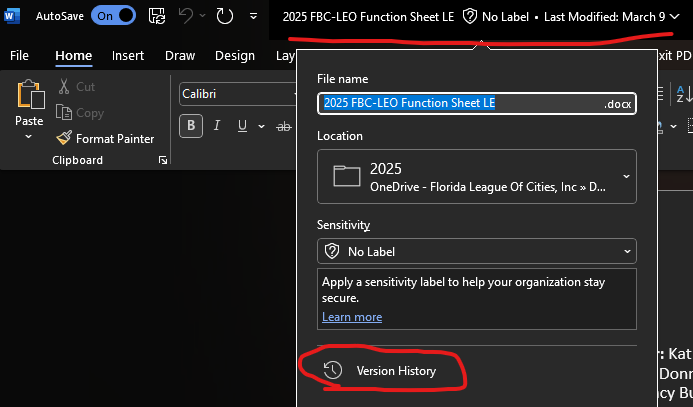Image resolution: width=693 pixels, height=407 pixels.
Task: Toggle Italic formatting
Action: tap(216, 125)
